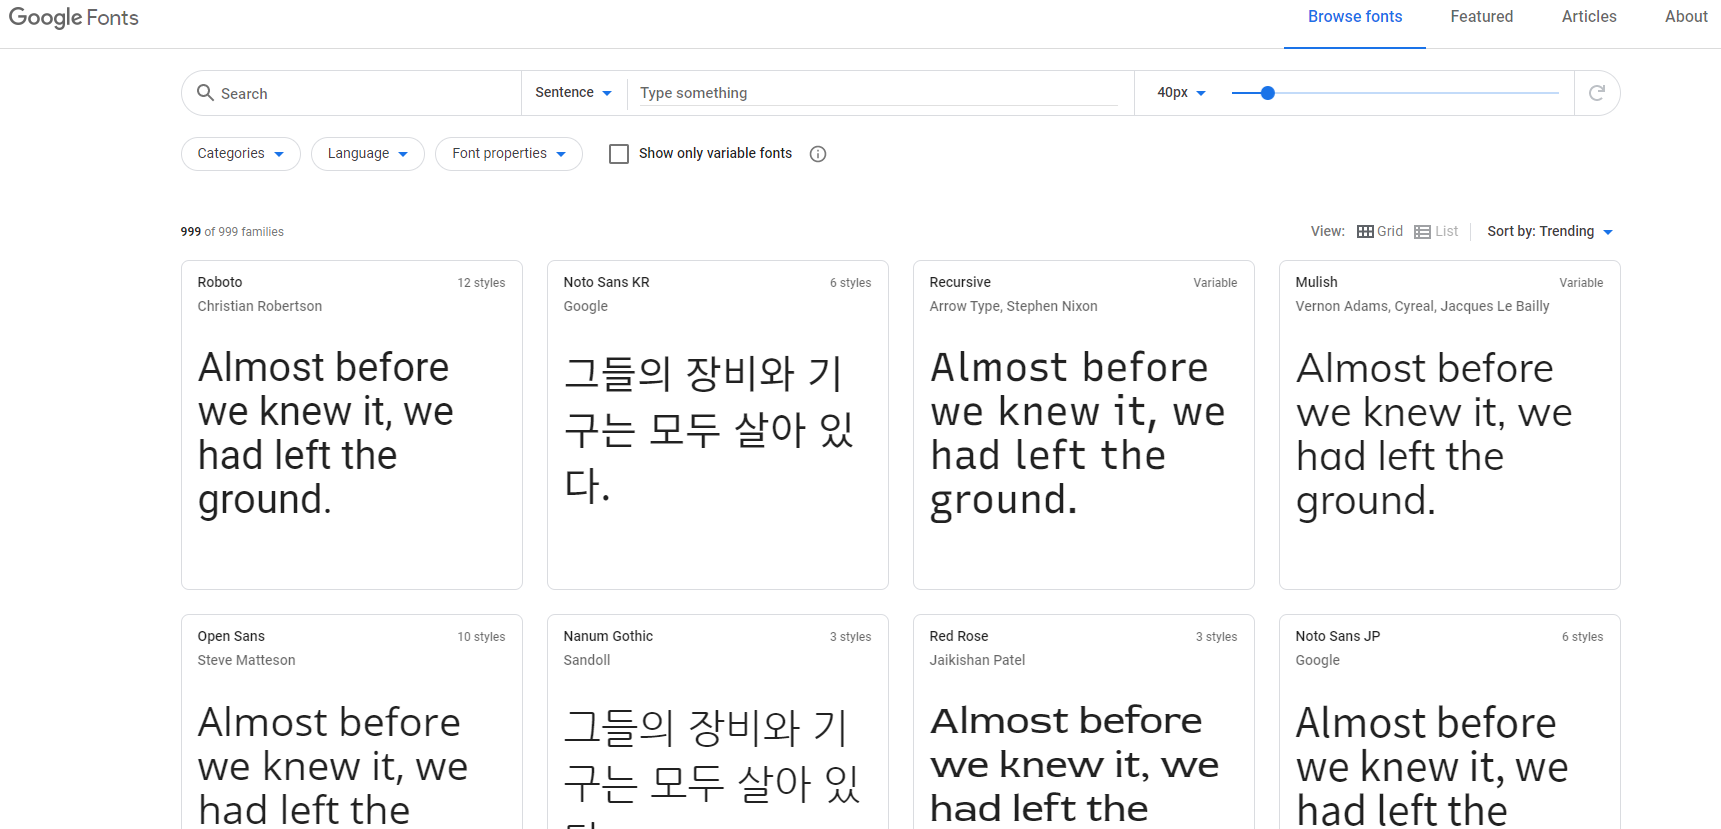Open the variable fonts info icon

[818, 154]
